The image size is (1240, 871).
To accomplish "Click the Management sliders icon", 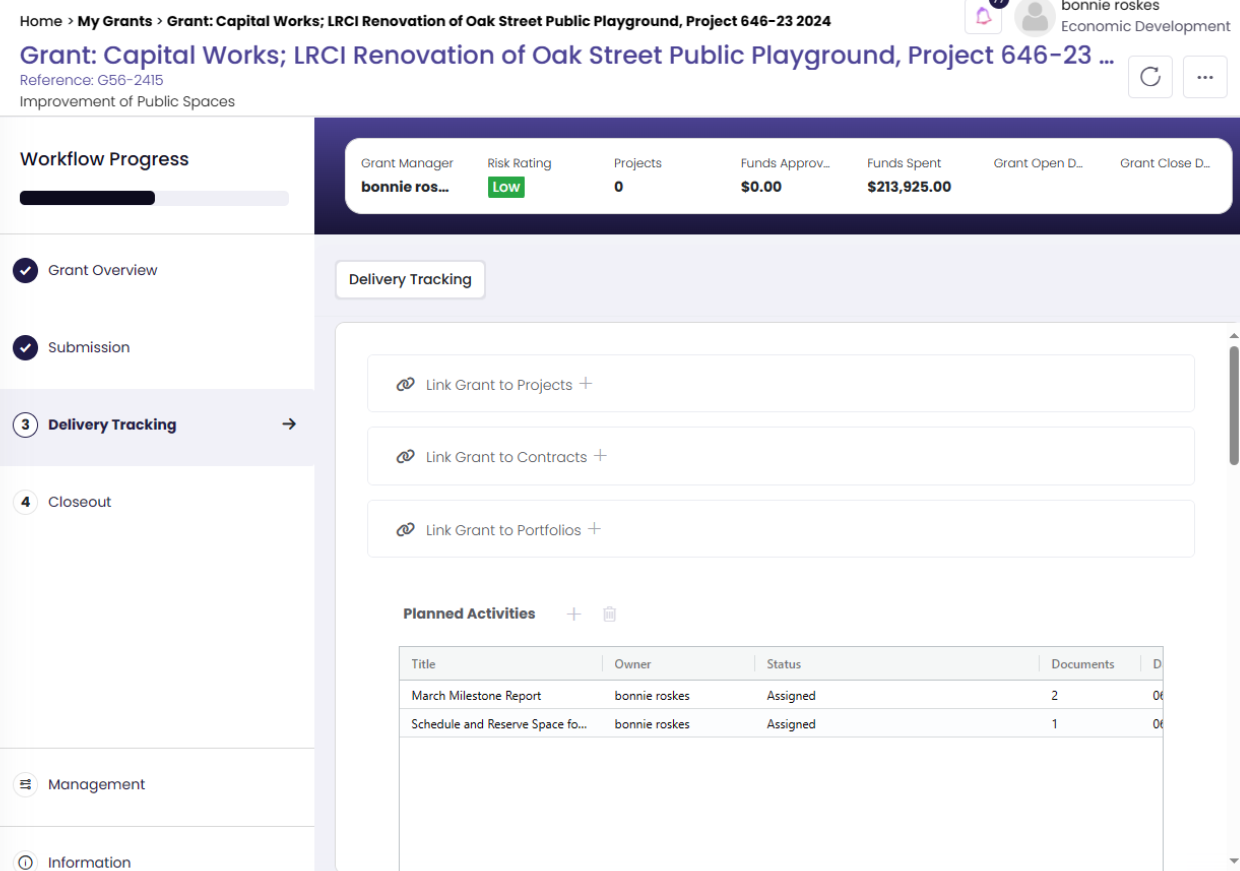I will point(26,785).
